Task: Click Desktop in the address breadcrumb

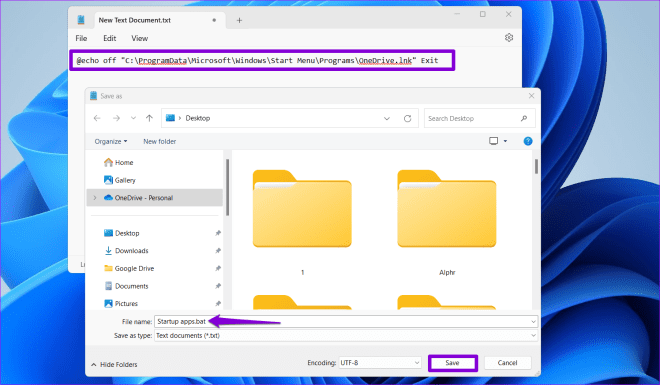Action: click(198, 118)
